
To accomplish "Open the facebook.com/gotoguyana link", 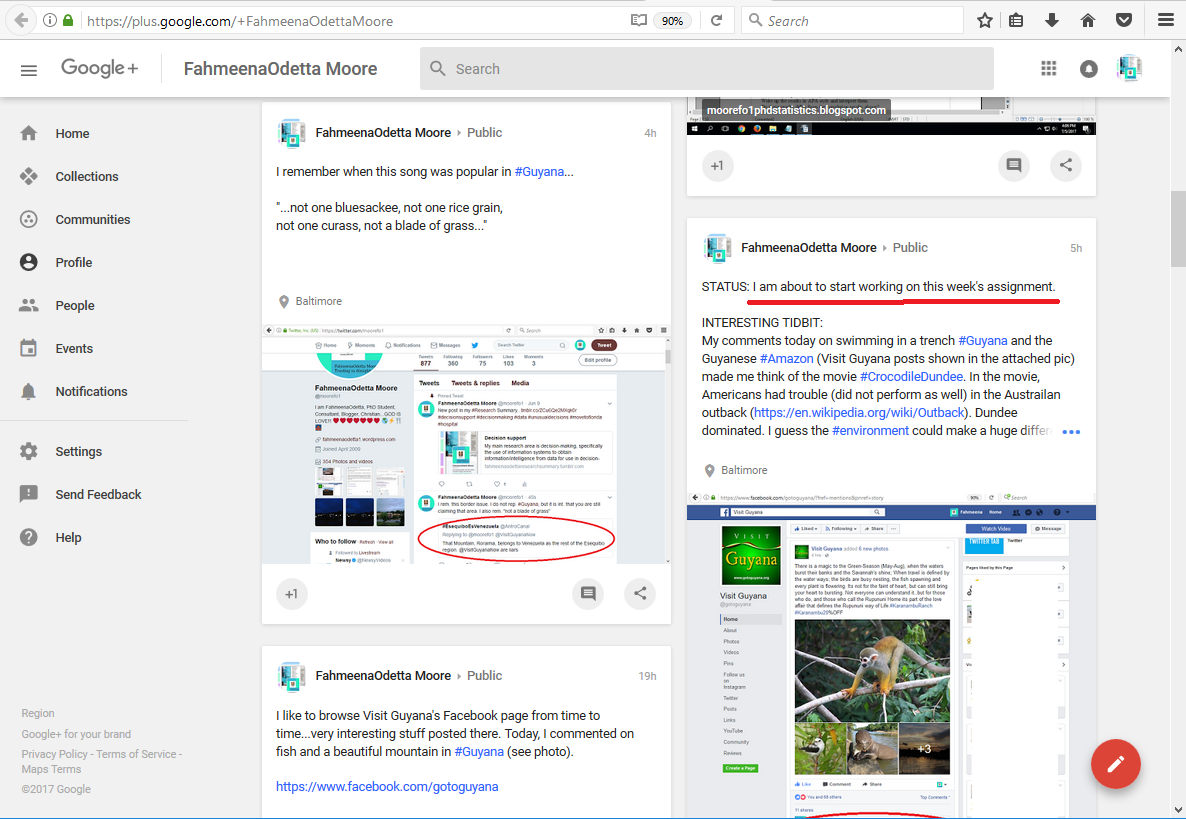I will coord(387,786).
